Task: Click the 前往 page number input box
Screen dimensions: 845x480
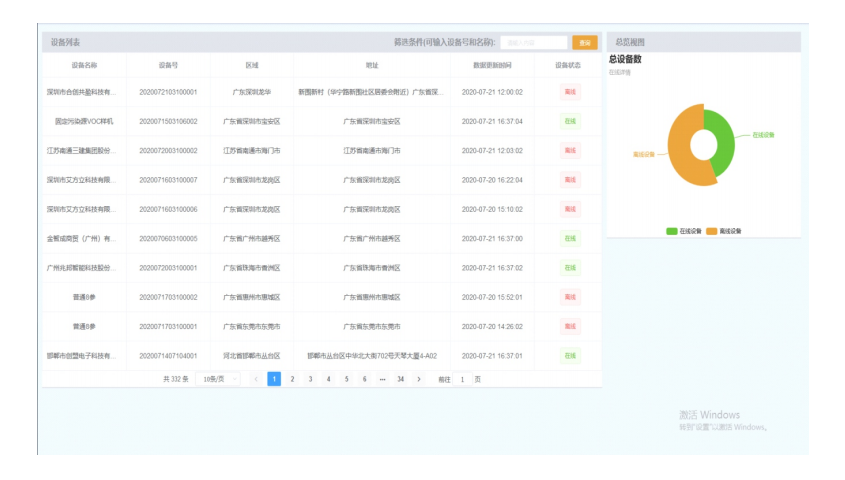Action: tap(463, 379)
